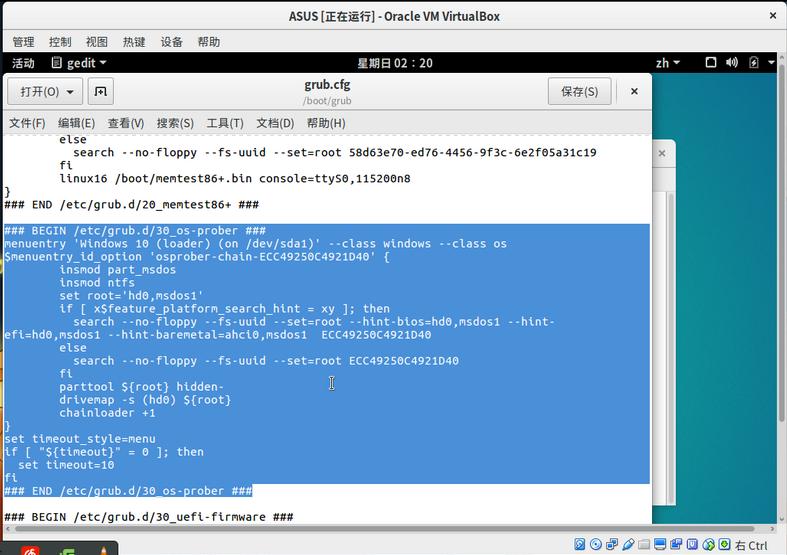This screenshot has height=555, width=787.
Task: Click the keyboard capture green arrow icon
Action: point(724,544)
